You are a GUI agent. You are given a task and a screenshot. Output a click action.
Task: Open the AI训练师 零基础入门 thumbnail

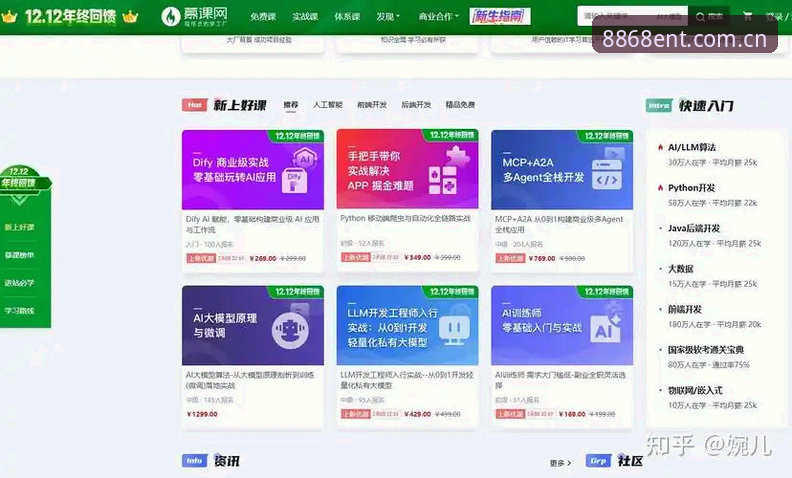562,325
